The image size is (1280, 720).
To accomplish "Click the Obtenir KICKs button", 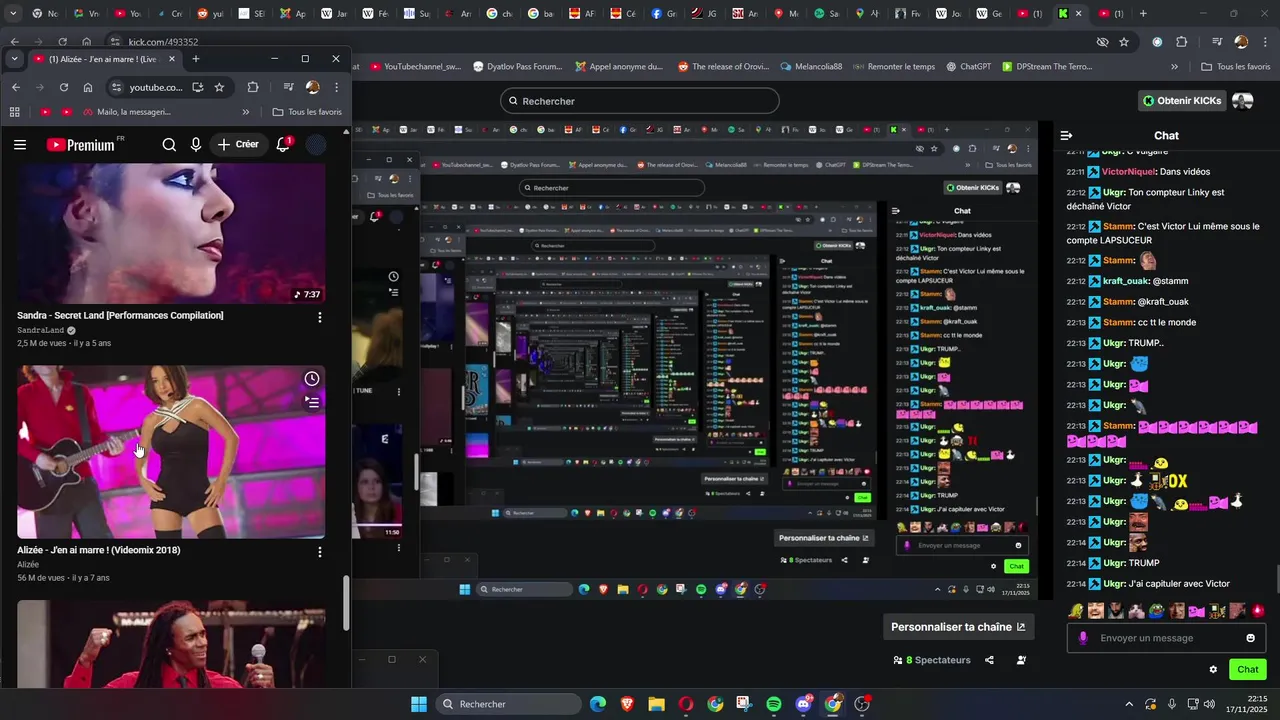I will tap(1183, 101).
